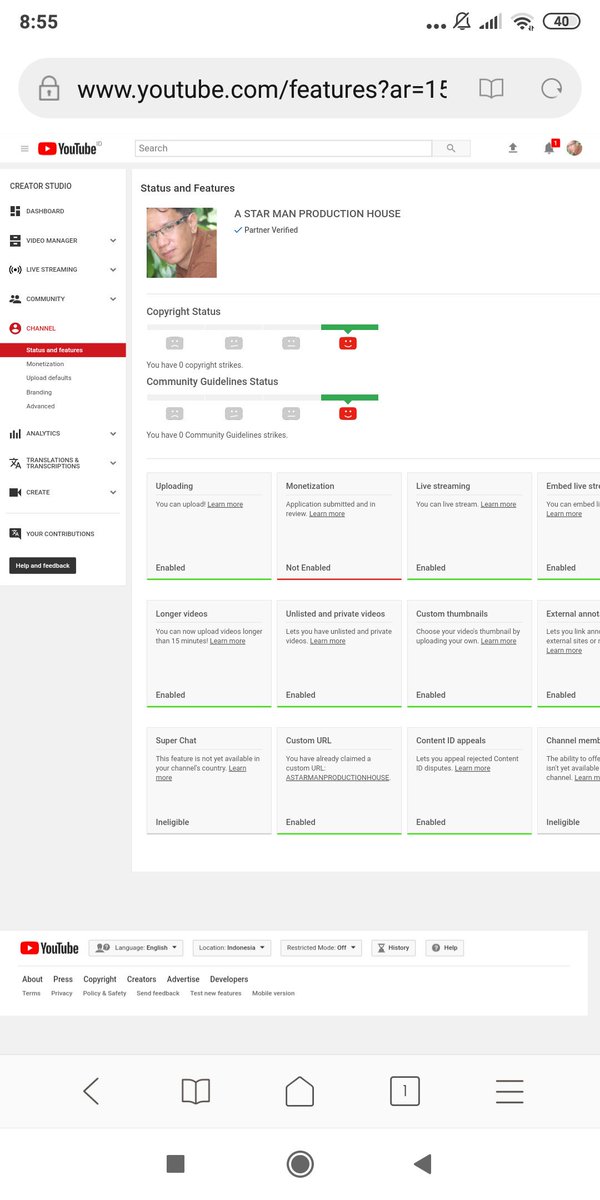Click the search magnifier button
This screenshot has height=1200, width=600.
tap(451, 148)
